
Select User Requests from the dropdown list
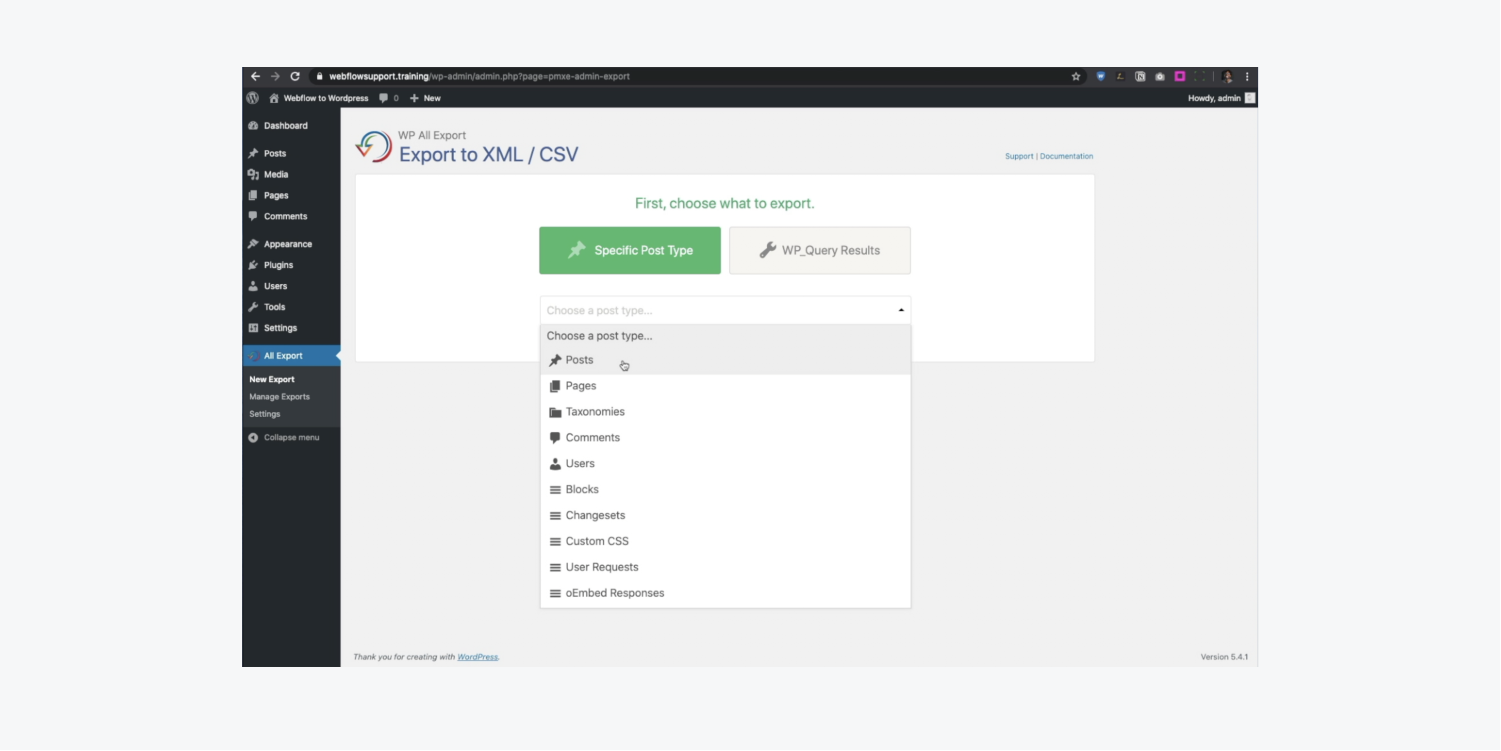725,568
